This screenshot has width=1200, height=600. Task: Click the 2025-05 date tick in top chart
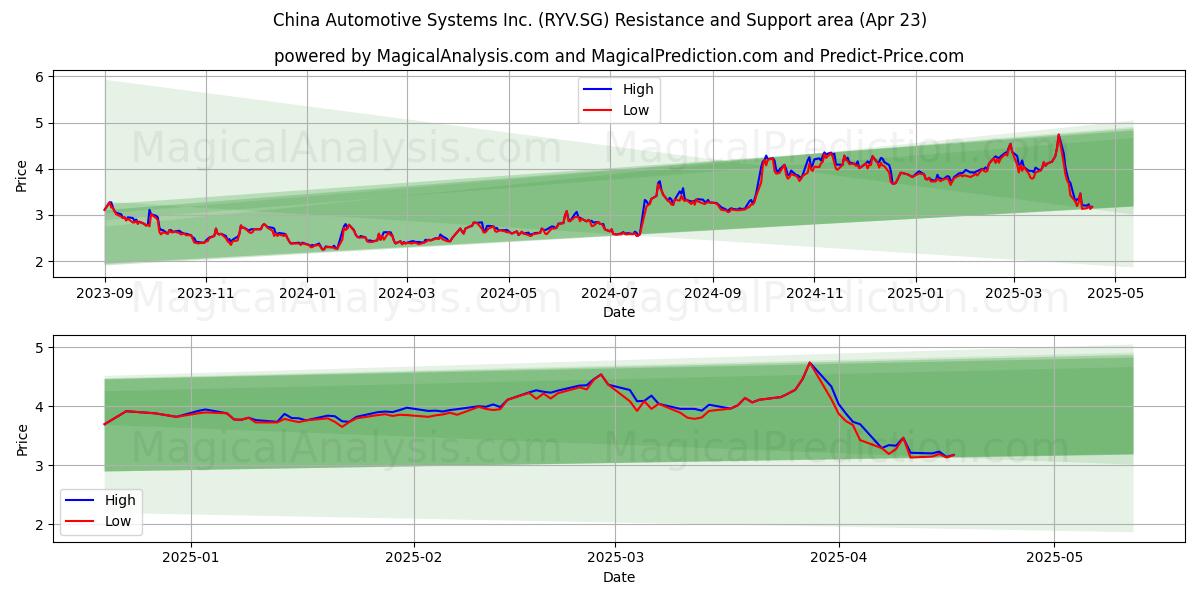pyautogui.click(x=1114, y=294)
